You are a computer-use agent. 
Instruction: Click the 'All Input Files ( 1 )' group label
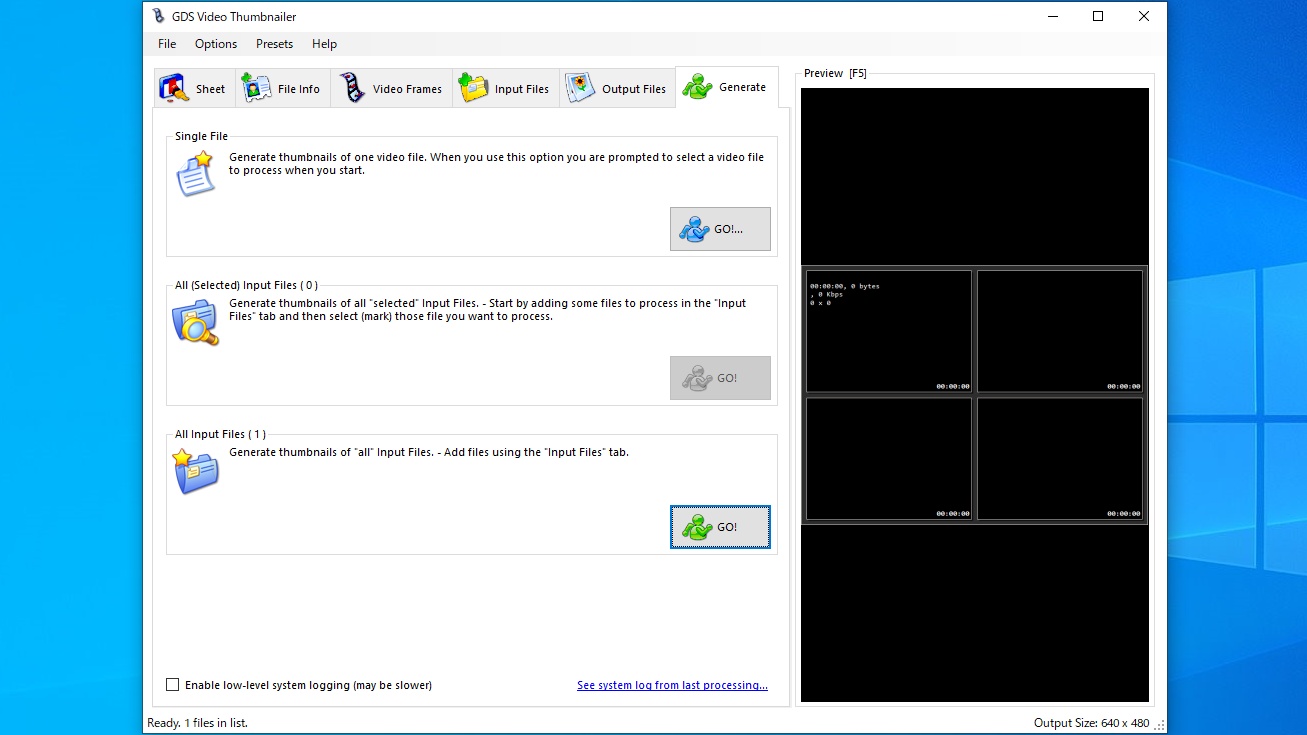coord(220,434)
